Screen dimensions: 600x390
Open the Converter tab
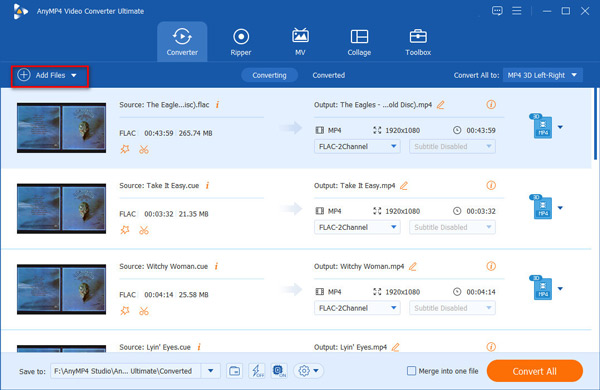point(182,42)
